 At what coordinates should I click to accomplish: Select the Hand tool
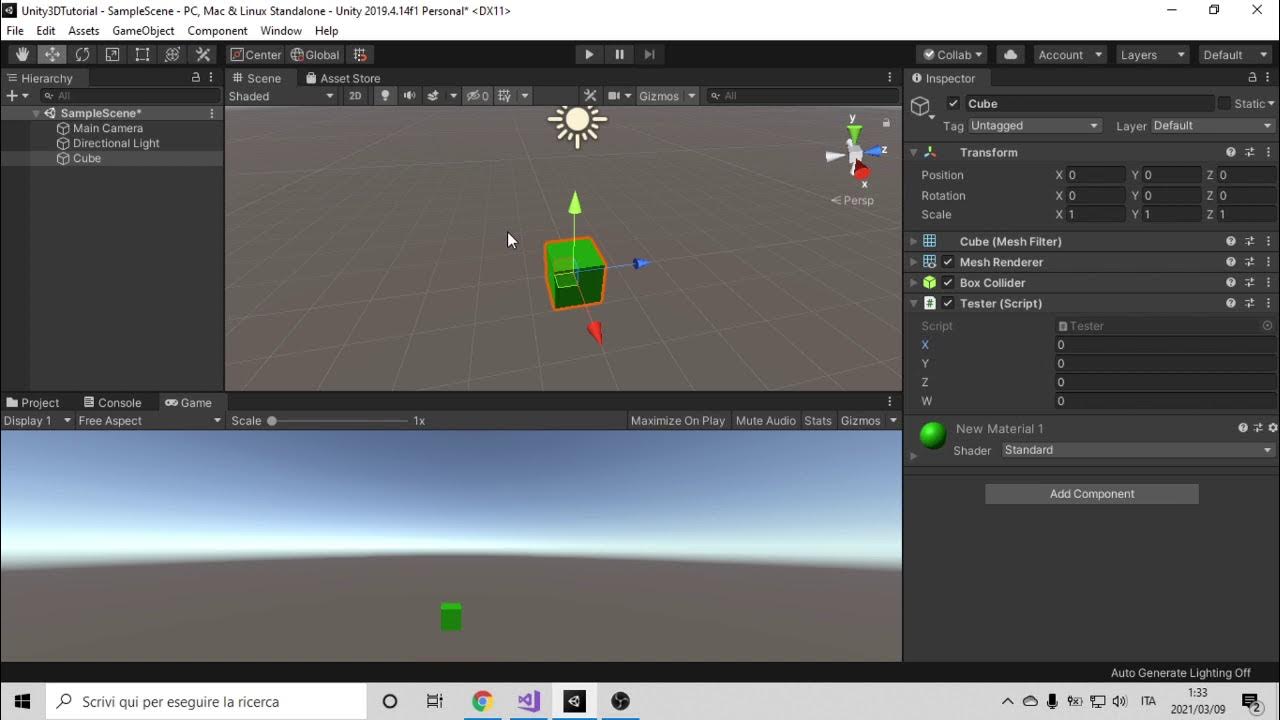point(22,55)
